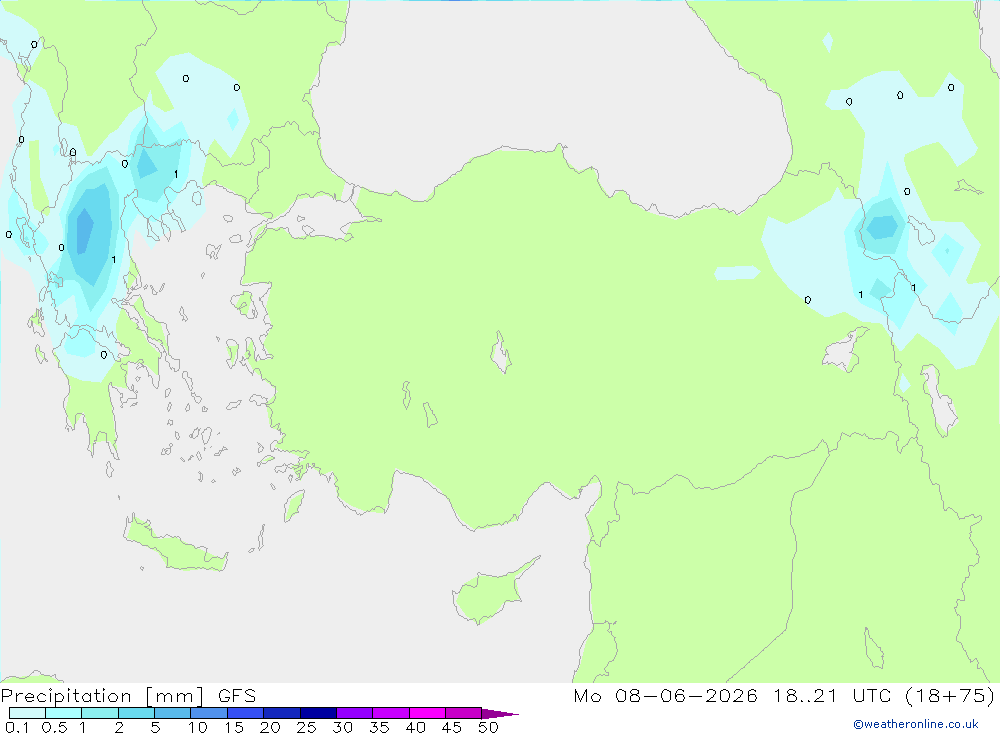This screenshot has width=1000, height=733.
Task: Pick the 35–40 mm legend color swatch
Action: click(x=391, y=713)
